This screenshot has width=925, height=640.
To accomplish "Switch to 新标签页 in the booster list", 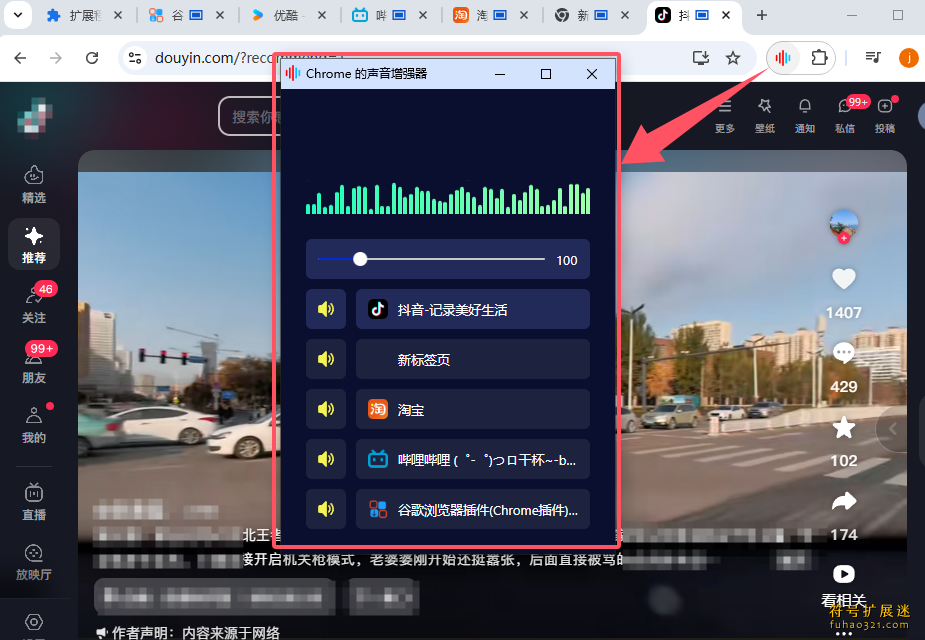I will pyautogui.click(x=473, y=359).
